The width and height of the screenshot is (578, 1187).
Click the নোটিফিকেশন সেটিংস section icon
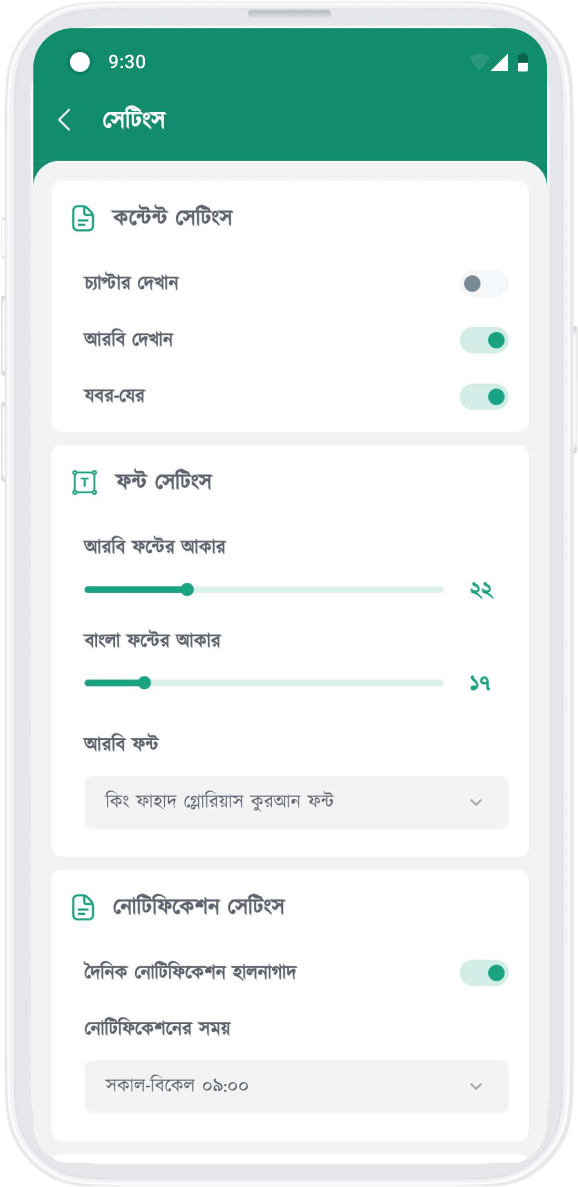(83, 907)
